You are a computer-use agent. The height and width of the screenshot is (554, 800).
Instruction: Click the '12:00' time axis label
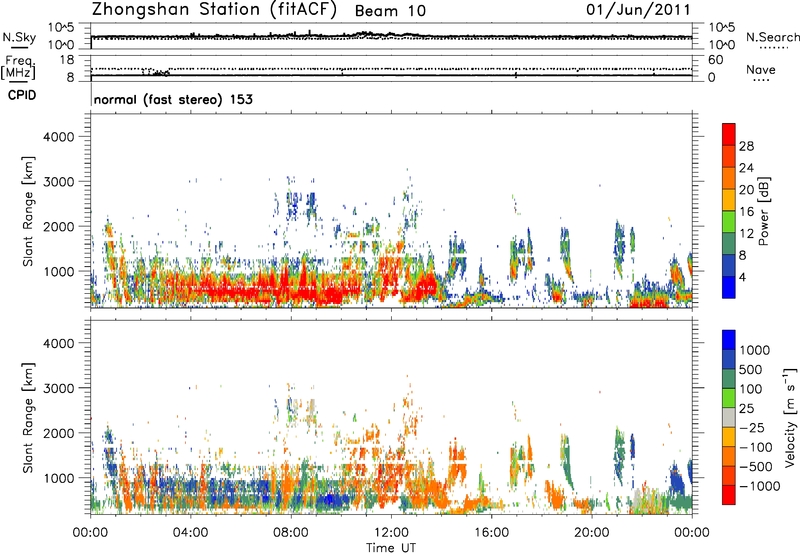pyautogui.click(x=391, y=533)
